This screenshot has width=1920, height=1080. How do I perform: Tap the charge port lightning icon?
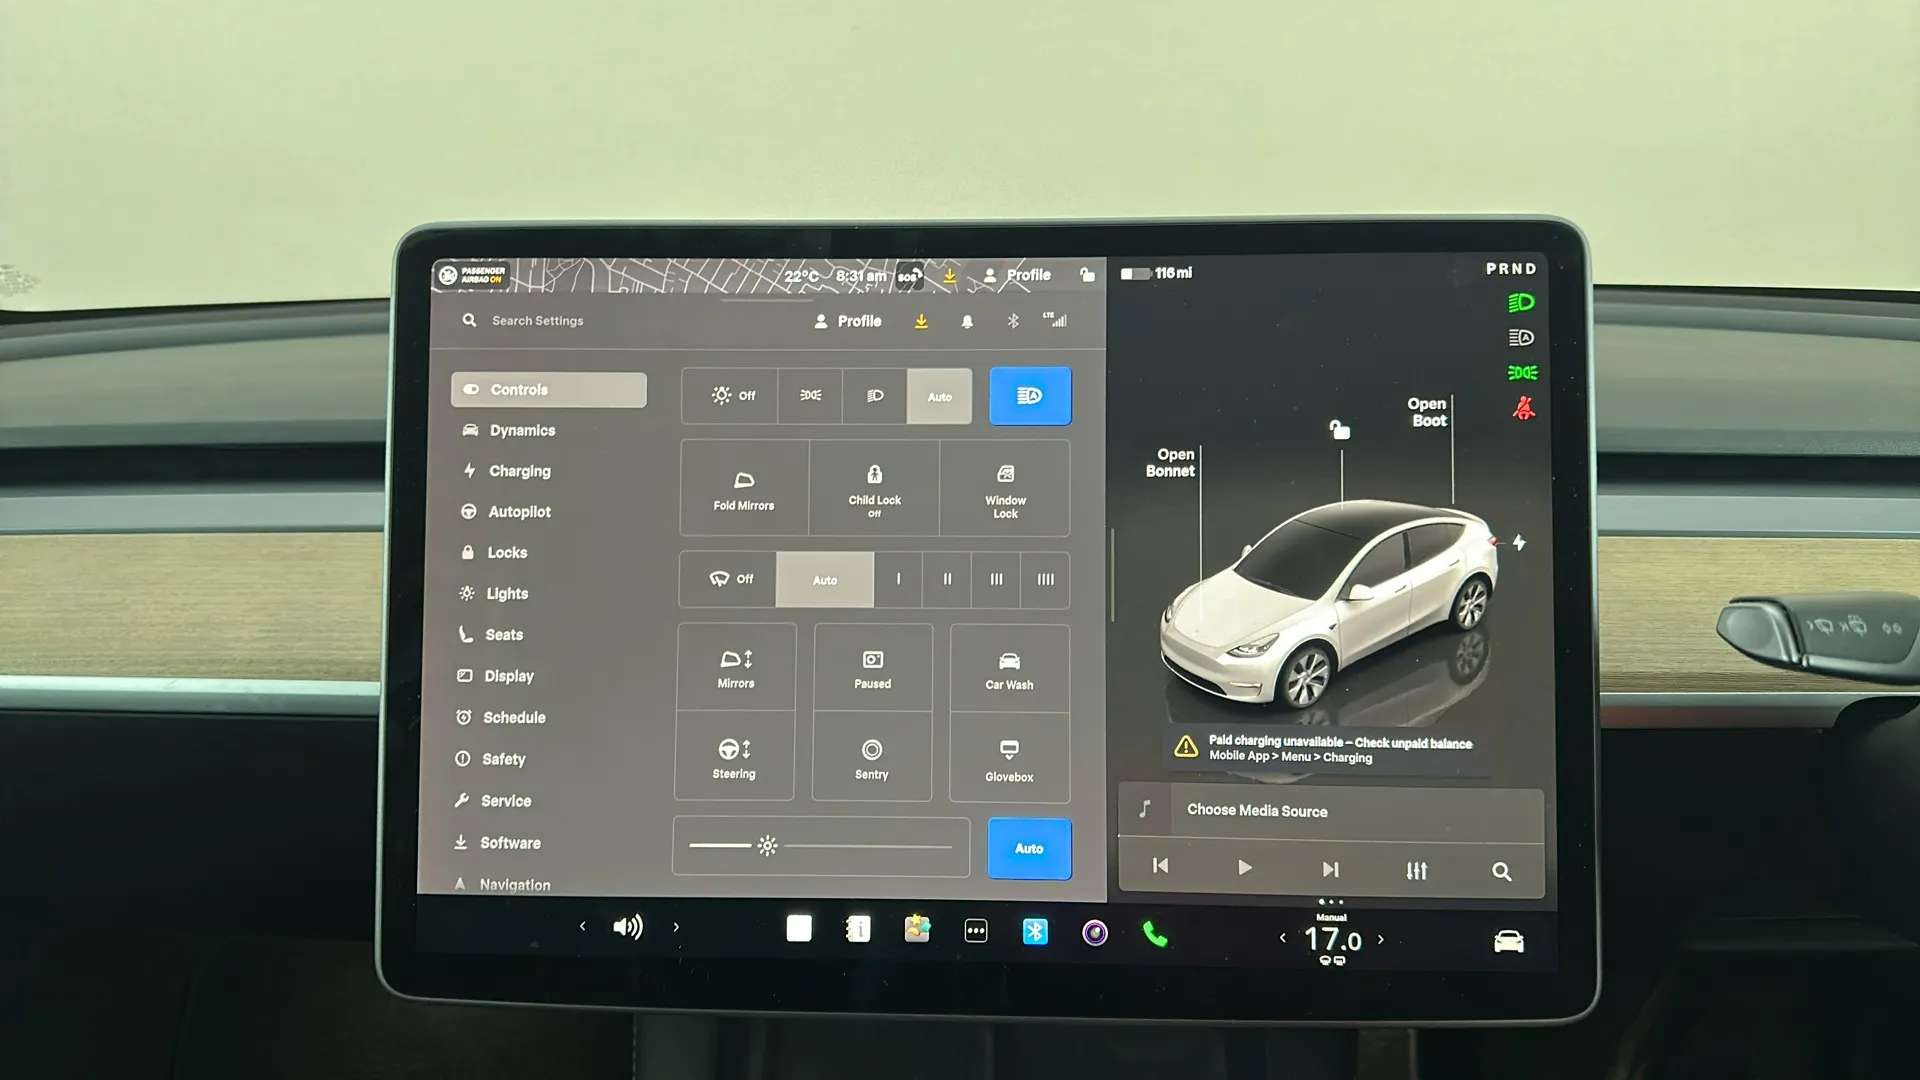[x=1519, y=542]
